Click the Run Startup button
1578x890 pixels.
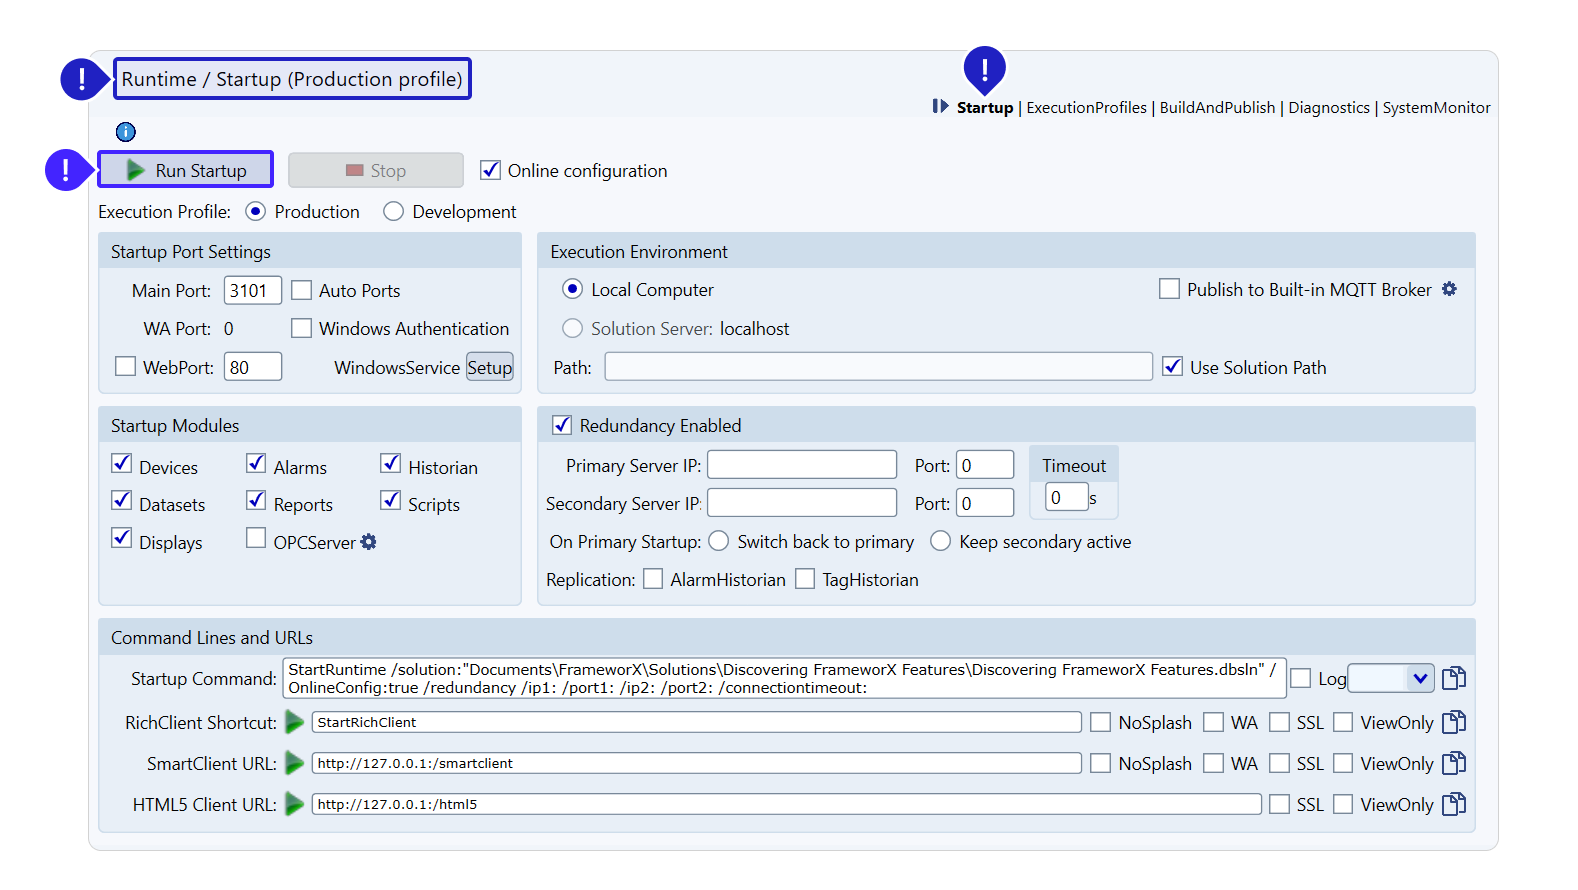[x=185, y=170]
